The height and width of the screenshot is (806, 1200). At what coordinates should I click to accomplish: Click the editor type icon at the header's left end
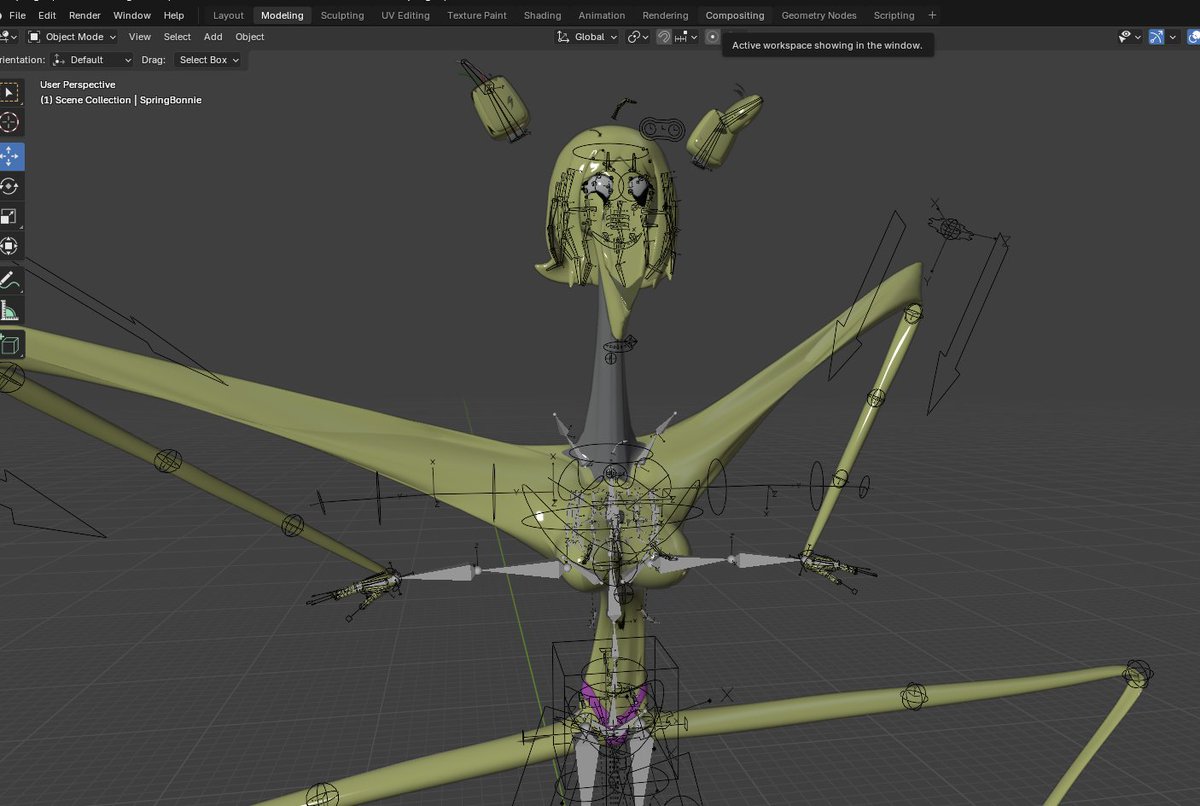pyautogui.click(x=8, y=37)
